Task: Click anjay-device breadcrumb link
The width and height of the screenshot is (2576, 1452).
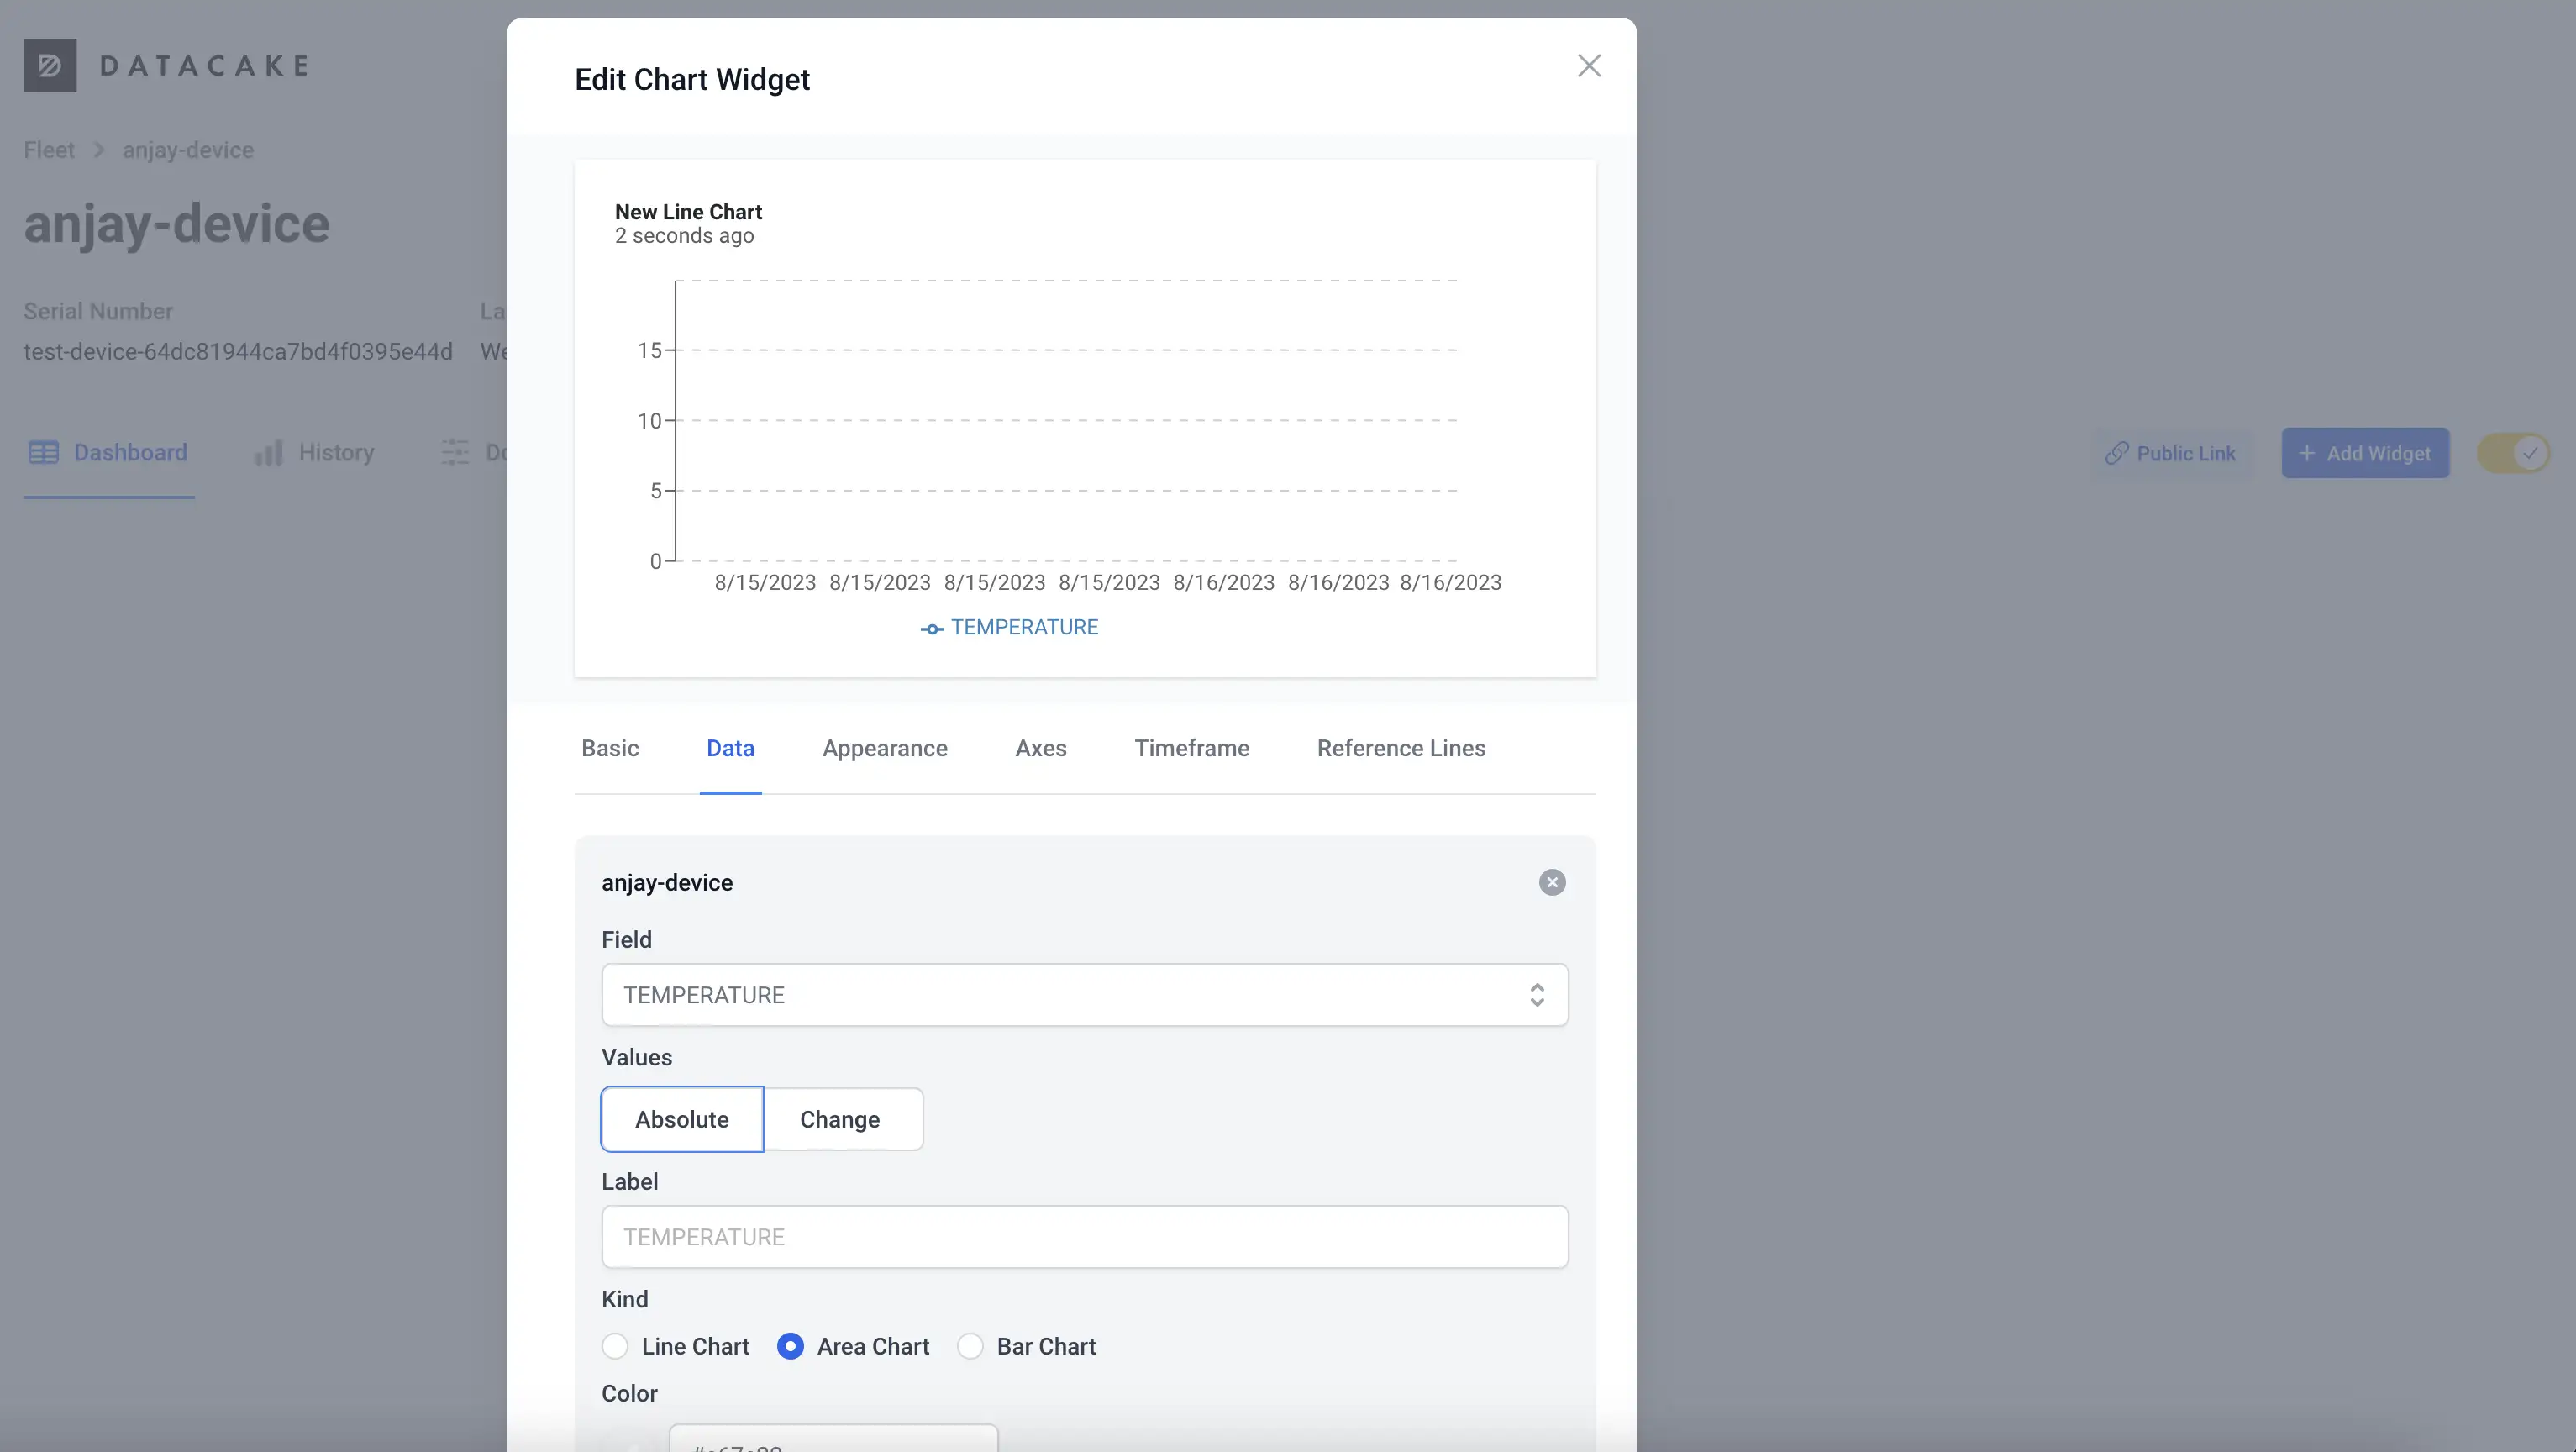Action: pos(188,150)
